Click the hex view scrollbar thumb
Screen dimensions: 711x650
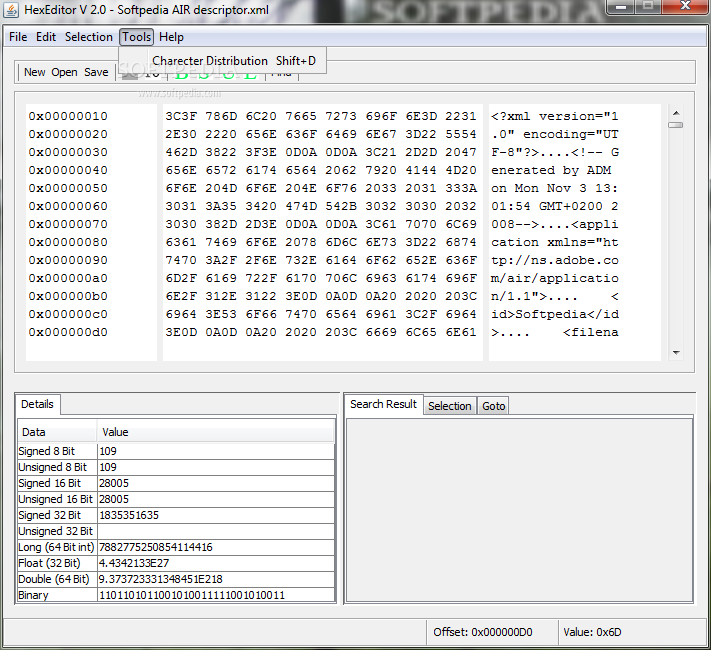(676, 125)
